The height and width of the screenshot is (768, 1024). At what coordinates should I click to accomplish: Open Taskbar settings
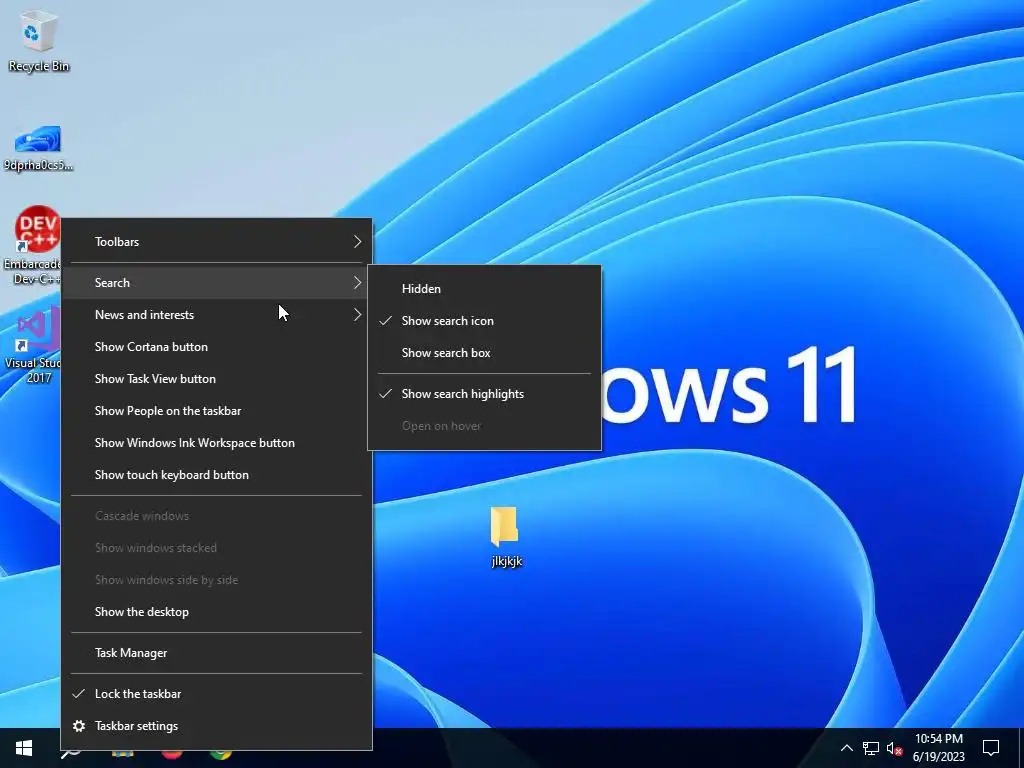click(x=216, y=726)
